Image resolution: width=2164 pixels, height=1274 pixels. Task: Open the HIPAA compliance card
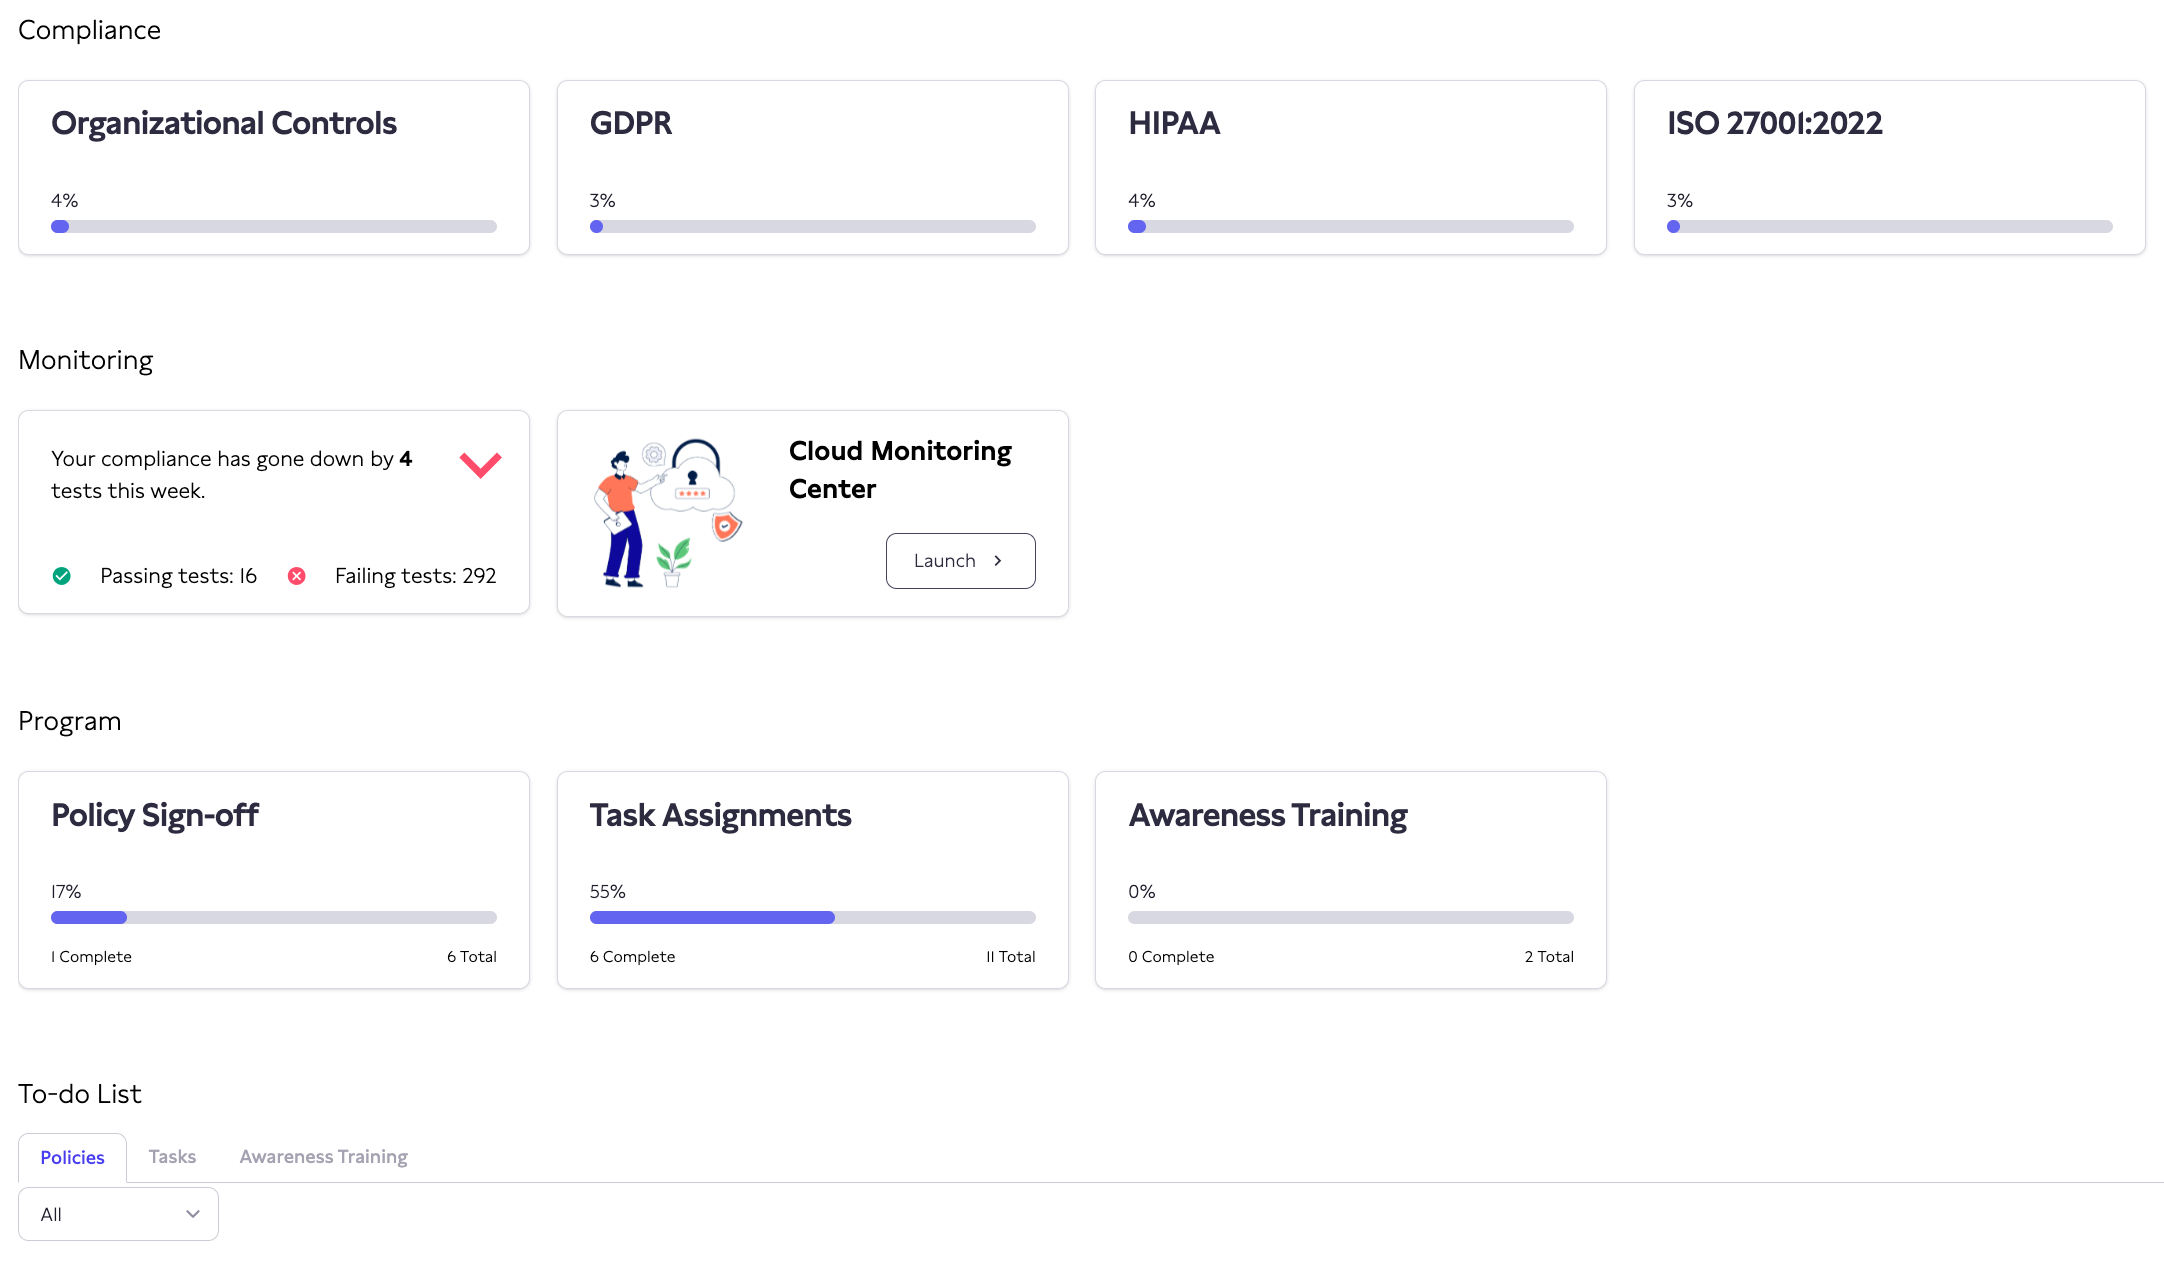[1351, 168]
